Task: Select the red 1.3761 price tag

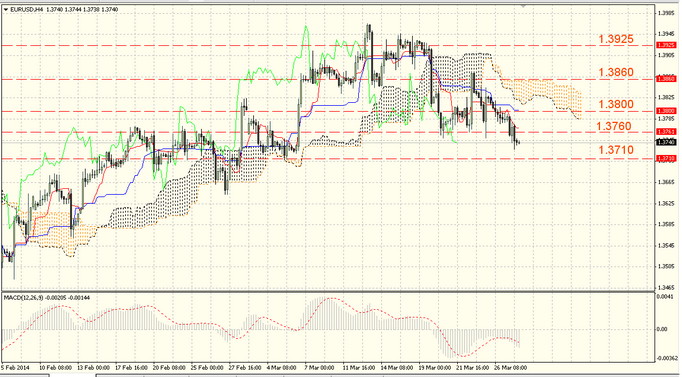Action: click(x=666, y=132)
